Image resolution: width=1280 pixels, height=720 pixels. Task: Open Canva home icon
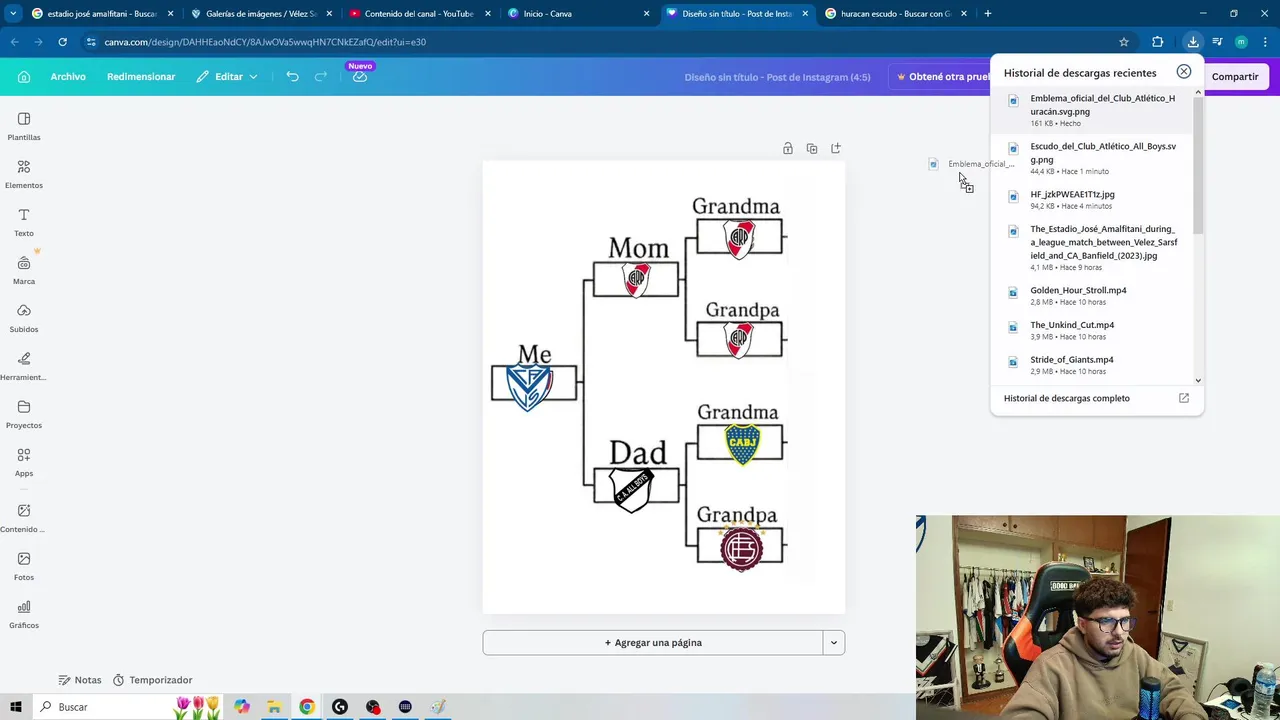click(24, 77)
